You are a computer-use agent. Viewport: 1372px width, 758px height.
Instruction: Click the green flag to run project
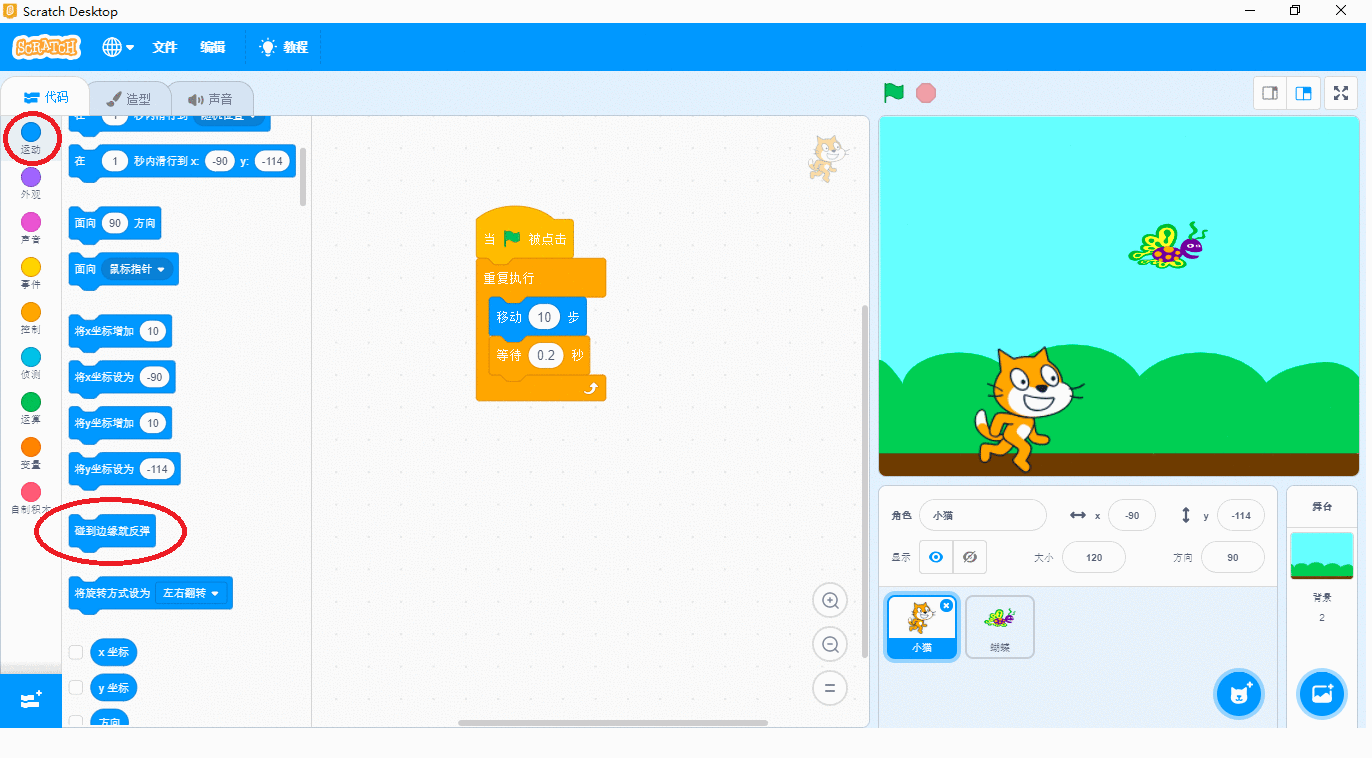894,93
